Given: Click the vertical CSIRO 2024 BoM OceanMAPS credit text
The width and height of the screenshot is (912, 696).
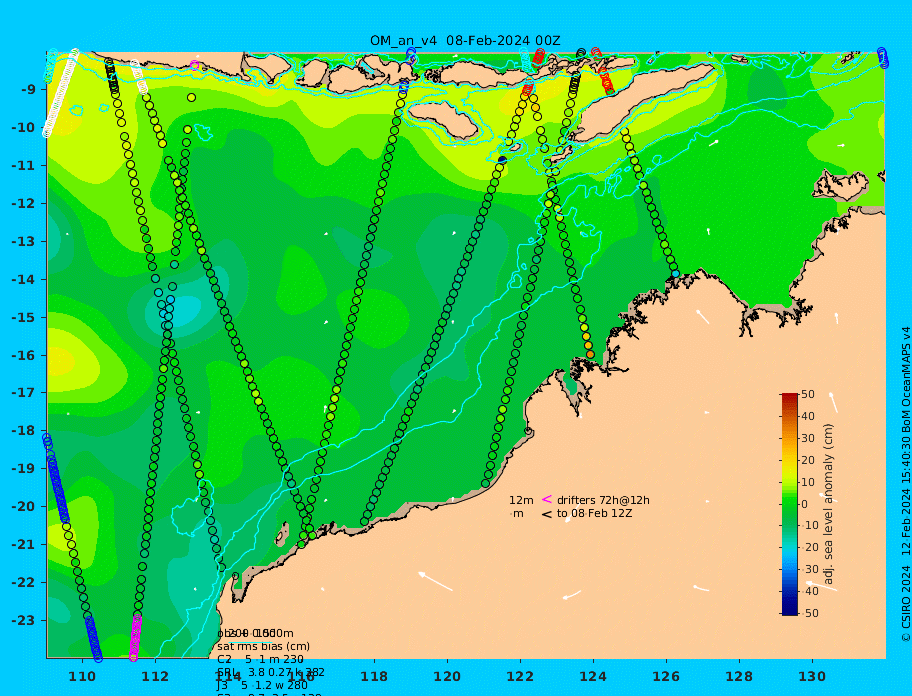Looking at the screenshot, I should [906, 483].
